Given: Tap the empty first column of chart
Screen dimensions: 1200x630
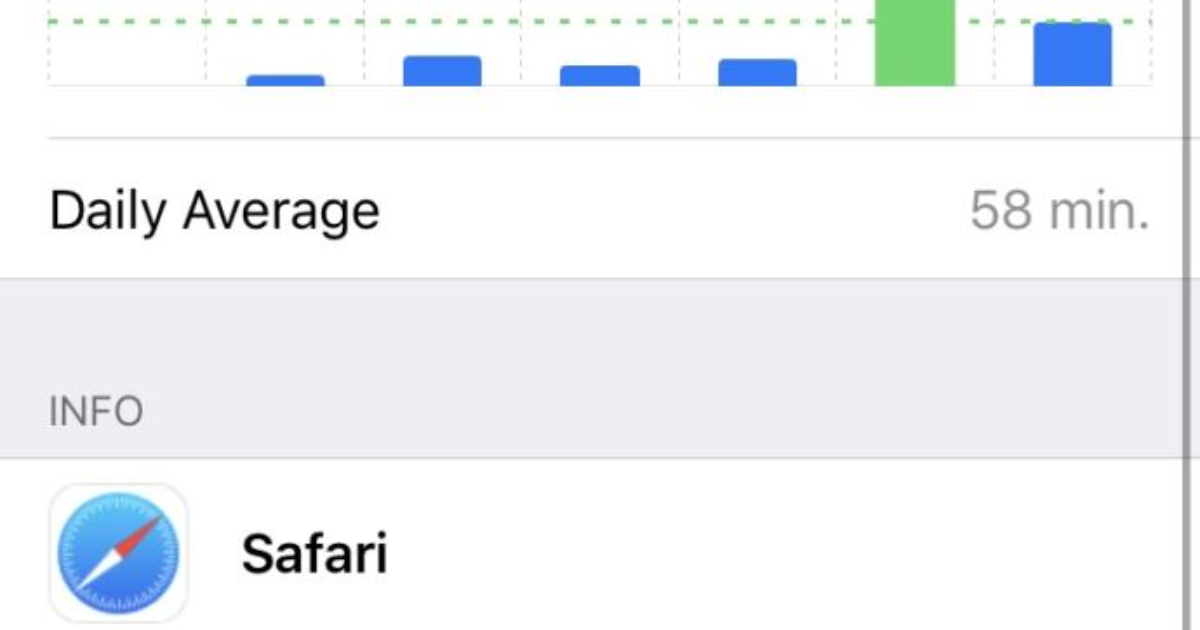Looking at the screenshot, I should 127,50.
